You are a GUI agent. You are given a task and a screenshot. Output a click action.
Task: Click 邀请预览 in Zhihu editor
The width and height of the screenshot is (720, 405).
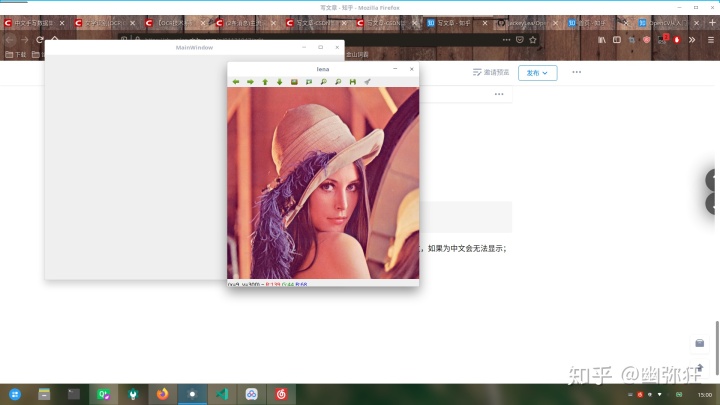point(491,72)
